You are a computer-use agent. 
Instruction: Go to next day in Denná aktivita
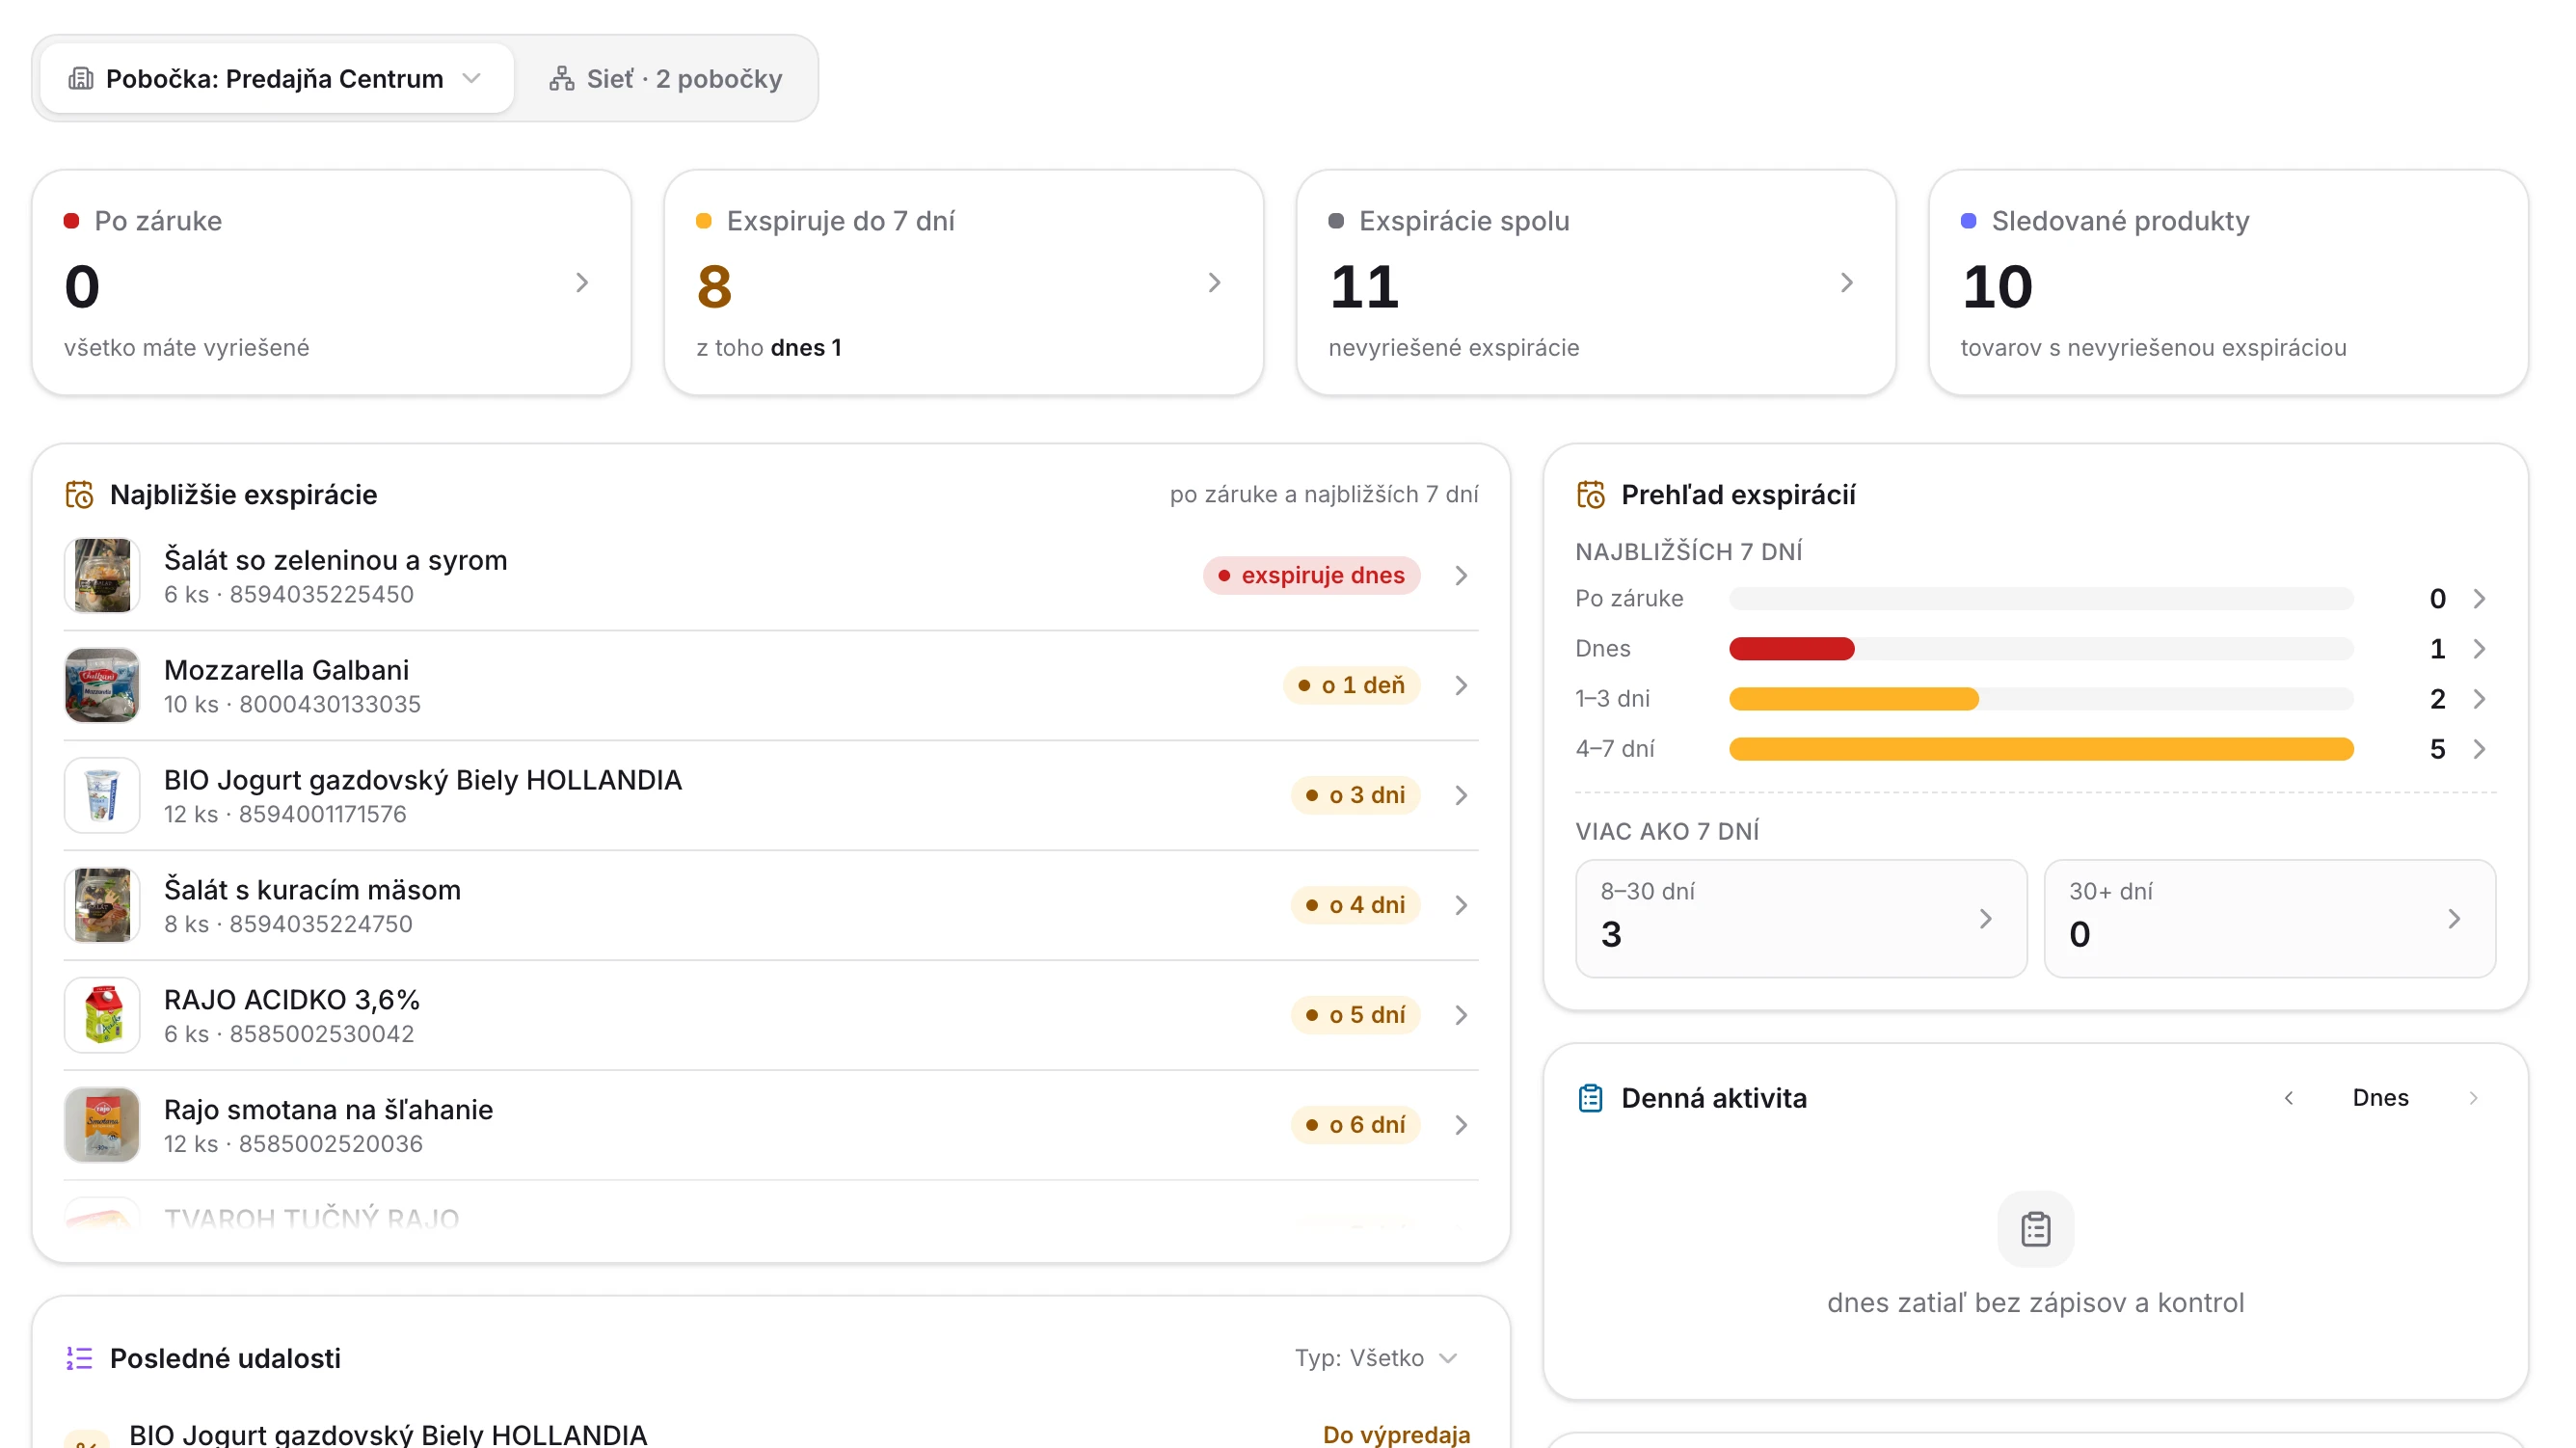pyautogui.click(x=2473, y=1098)
